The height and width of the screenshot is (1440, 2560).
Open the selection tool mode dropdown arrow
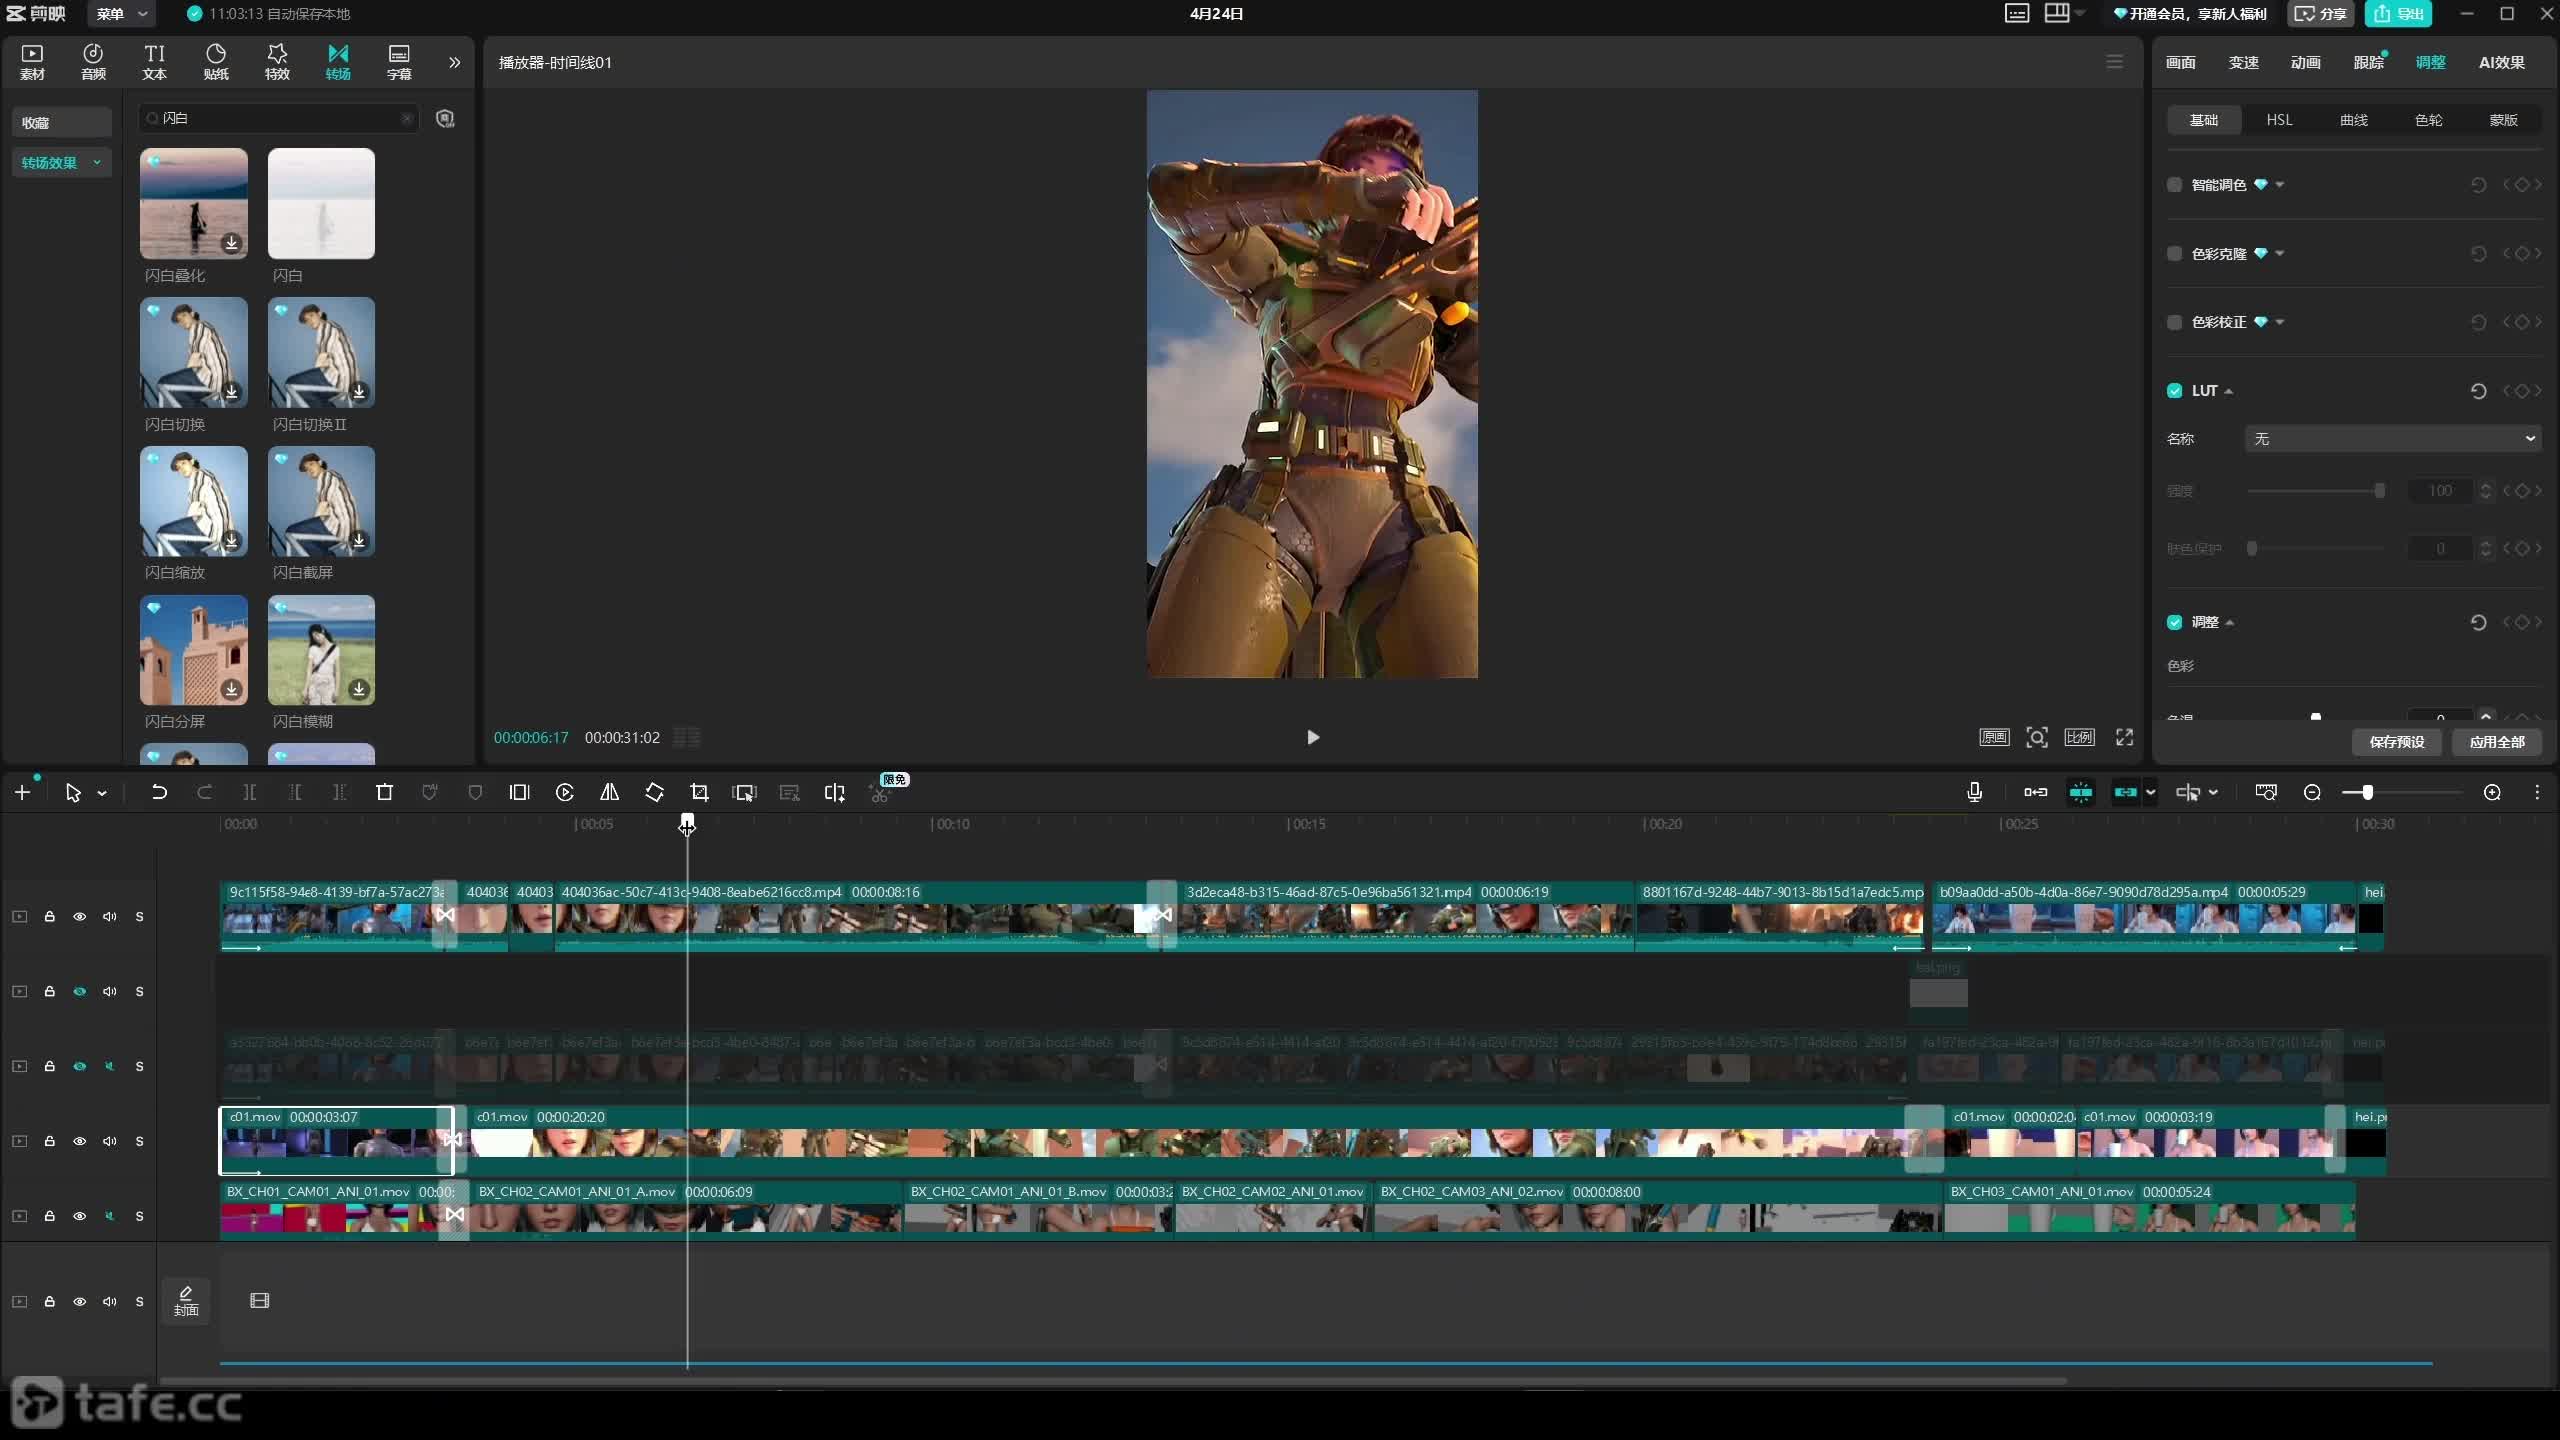pos(102,793)
